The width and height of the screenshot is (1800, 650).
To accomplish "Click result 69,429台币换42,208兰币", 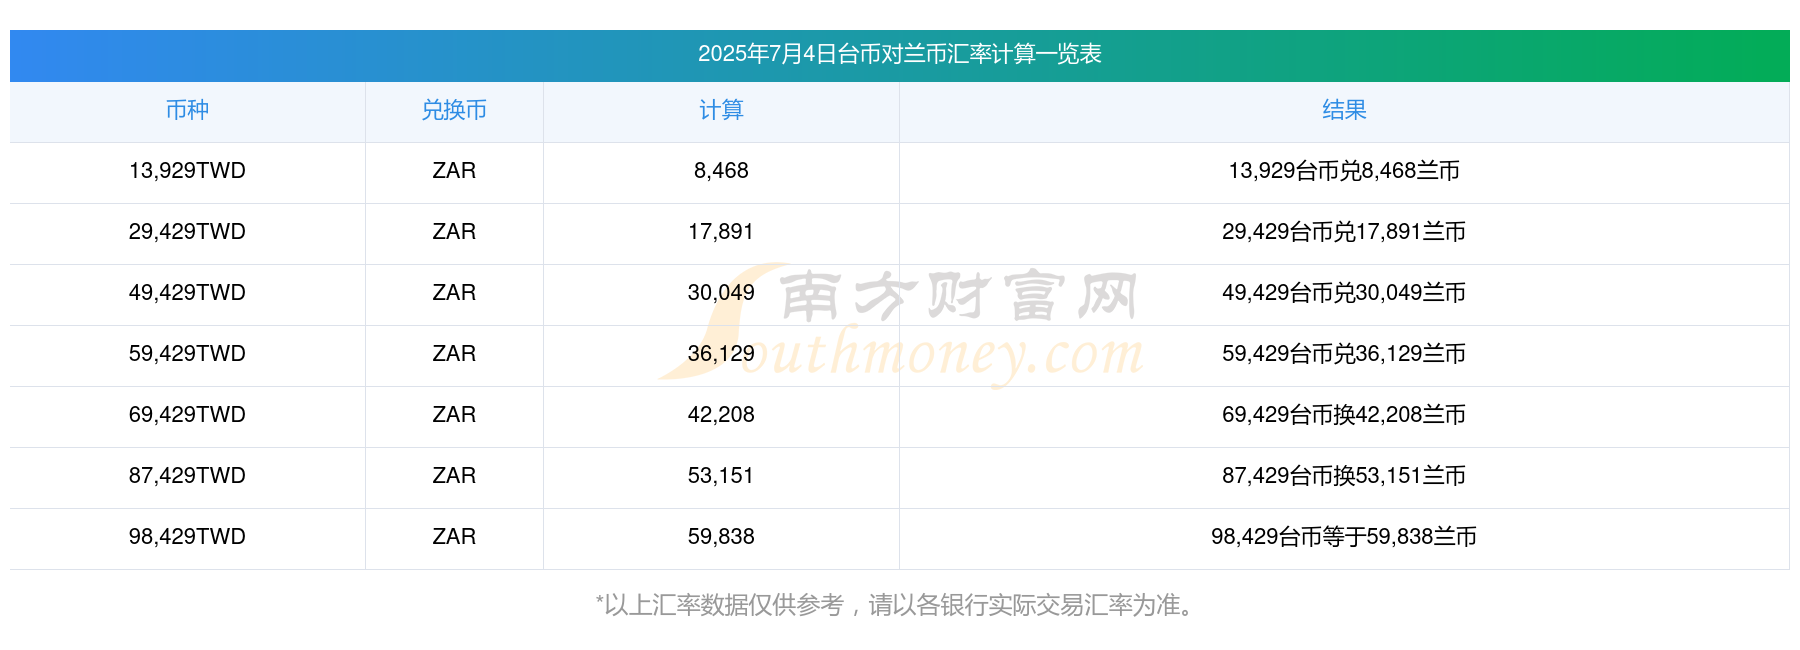I will point(1344,415).
